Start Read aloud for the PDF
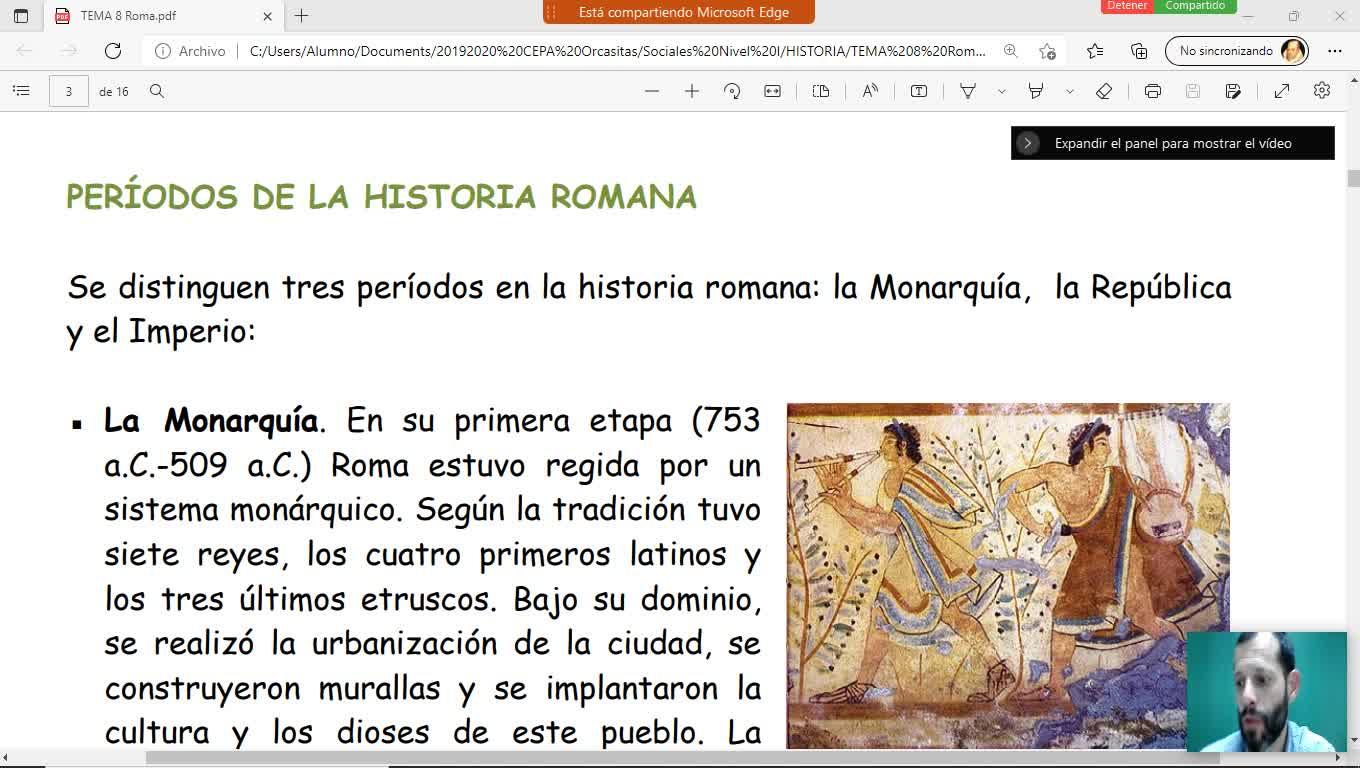Image resolution: width=1360 pixels, height=768 pixels. pos(870,91)
